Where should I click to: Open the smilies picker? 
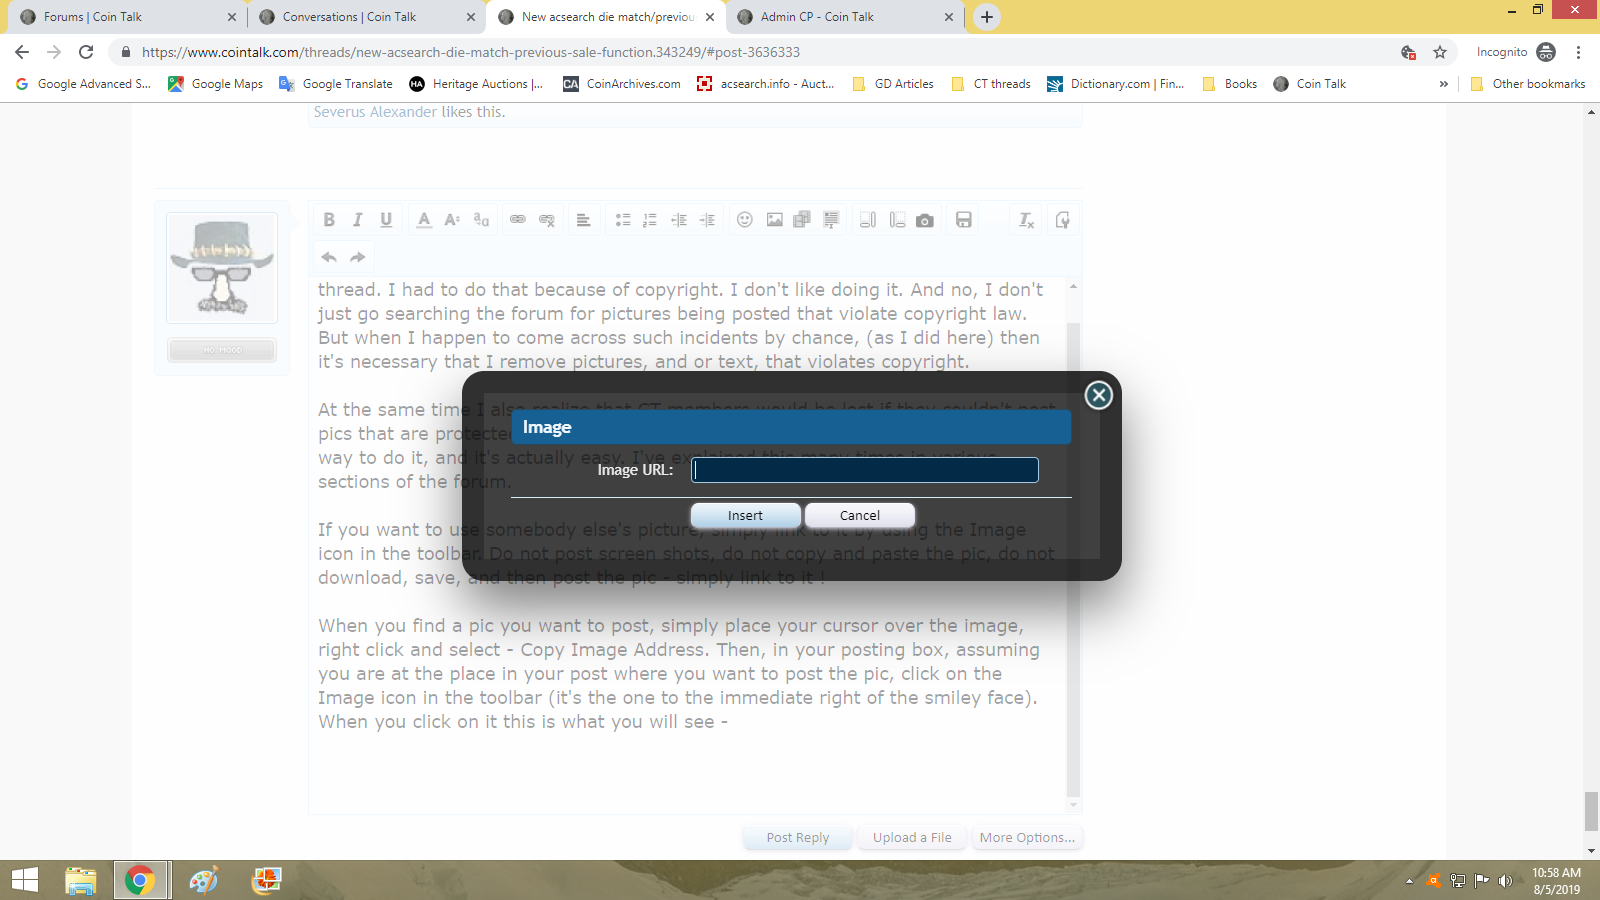click(745, 220)
